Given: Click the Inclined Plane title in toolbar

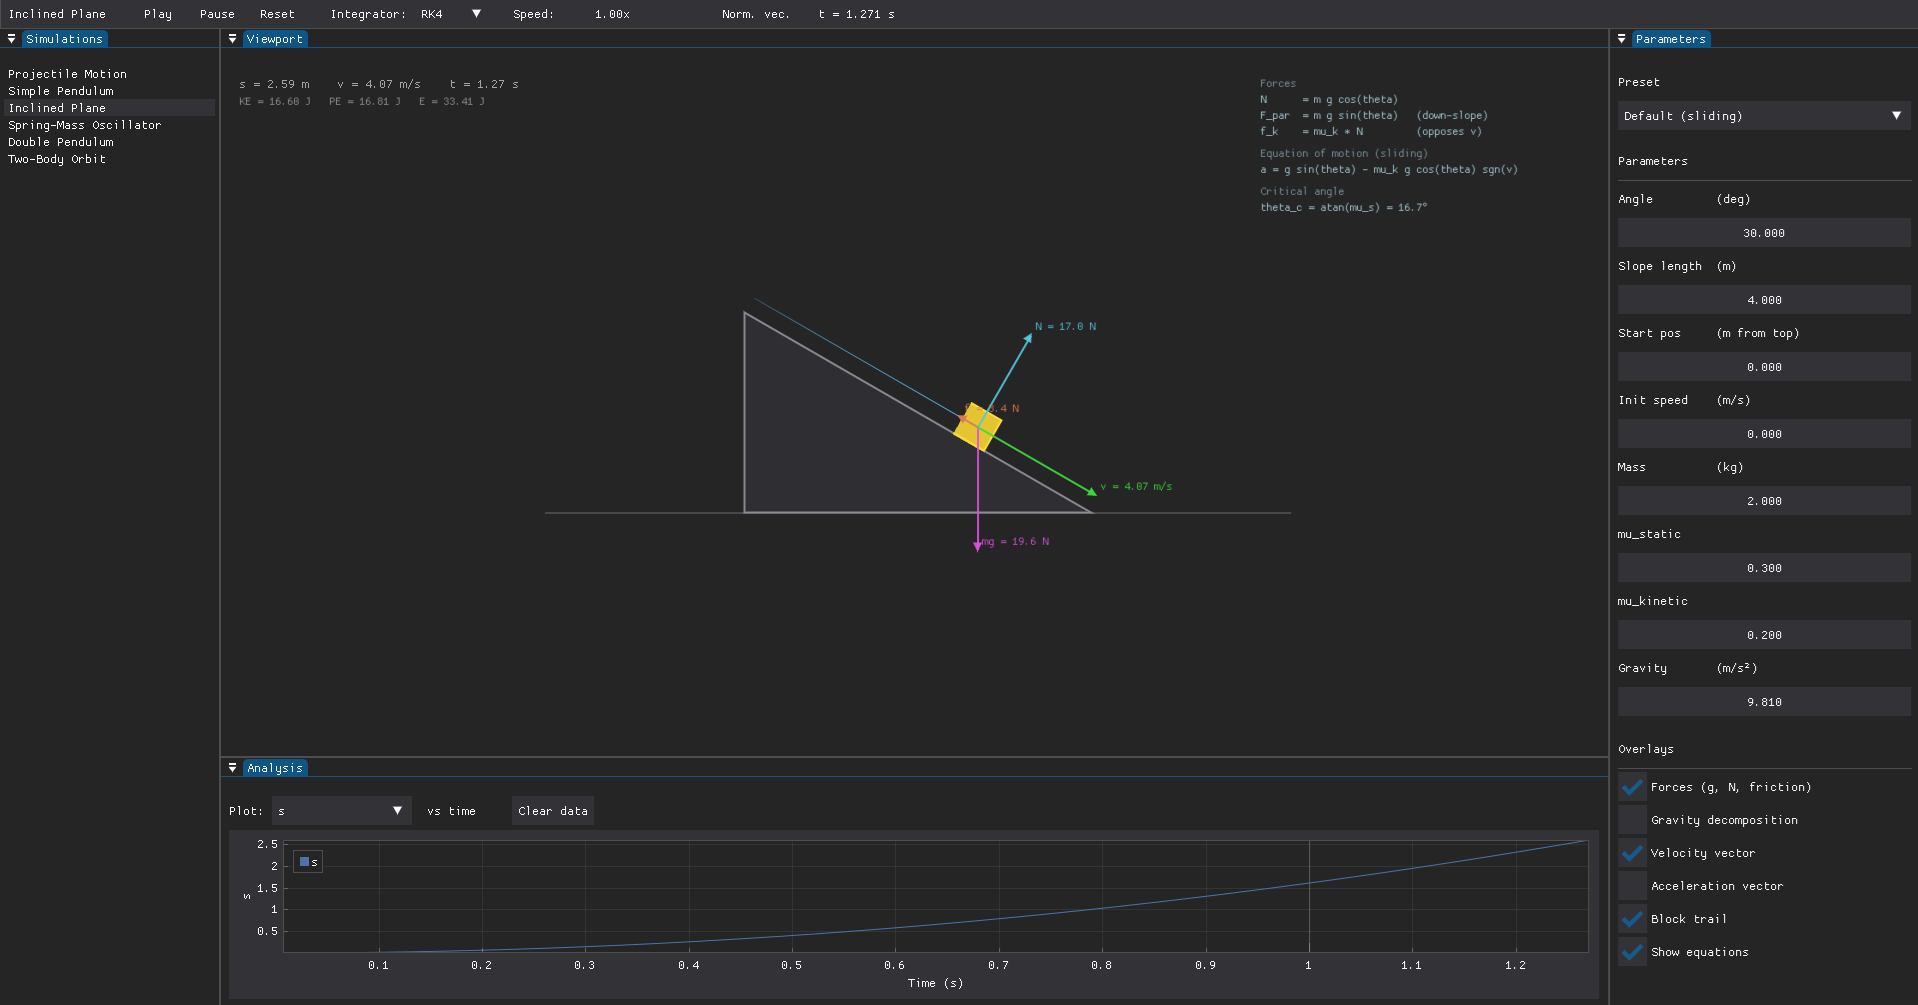Looking at the screenshot, I should [x=57, y=14].
